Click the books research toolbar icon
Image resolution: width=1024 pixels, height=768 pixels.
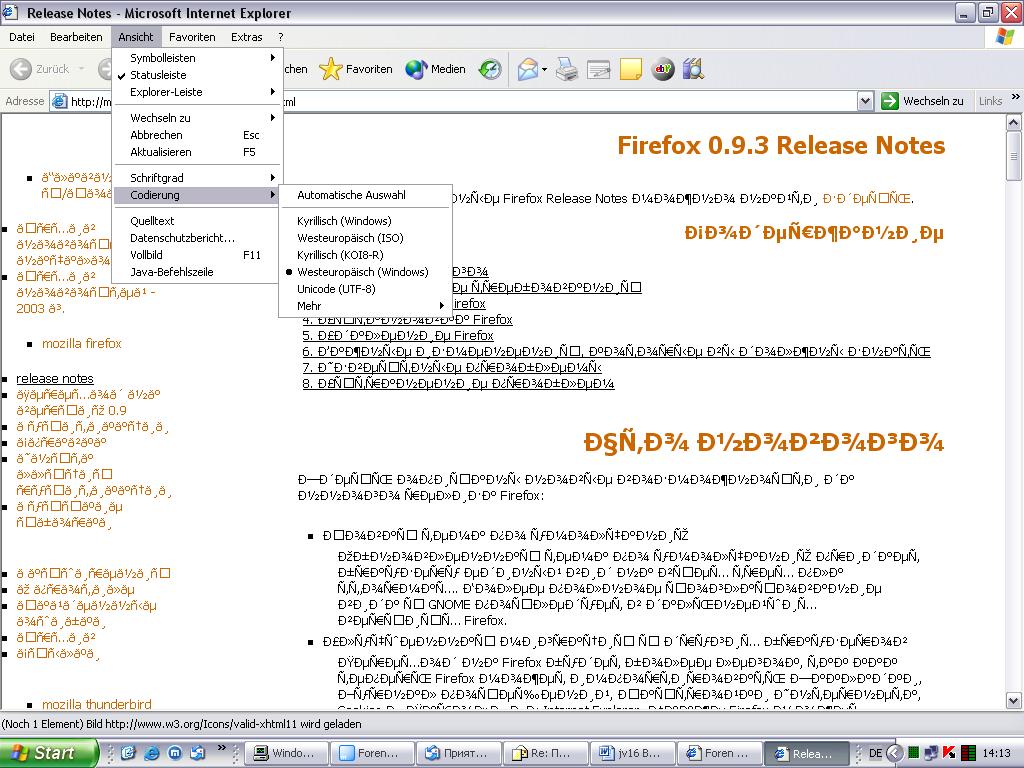tap(694, 69)
